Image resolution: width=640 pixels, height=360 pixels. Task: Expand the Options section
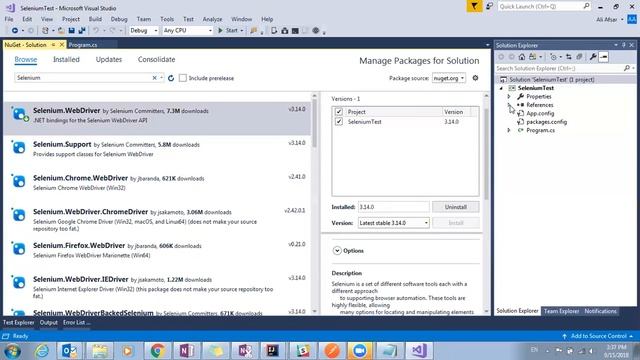pyautogui.click(x=337, y=251)
